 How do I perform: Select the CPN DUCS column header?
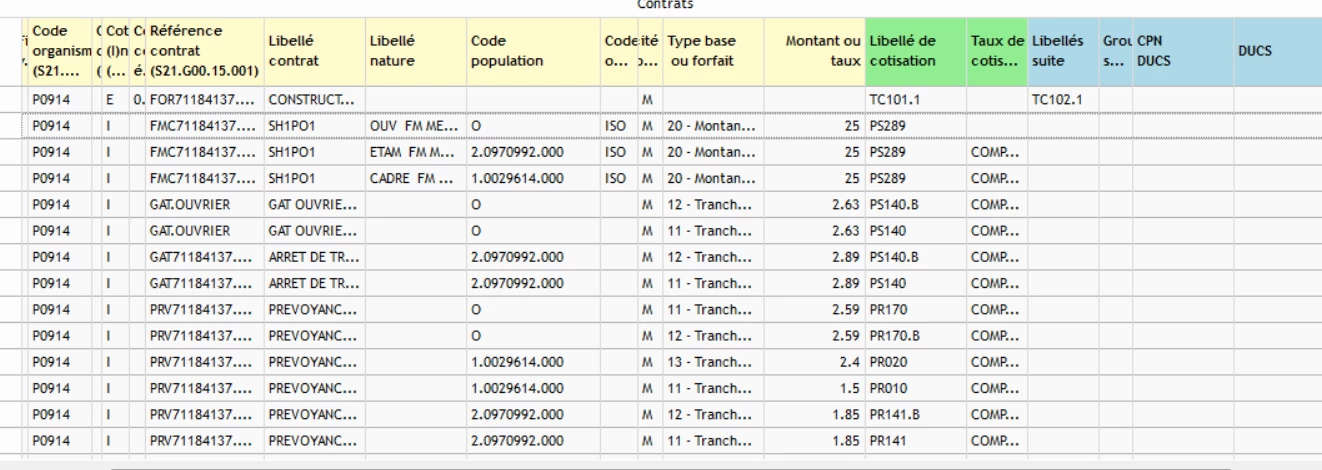coord(1182,52)
